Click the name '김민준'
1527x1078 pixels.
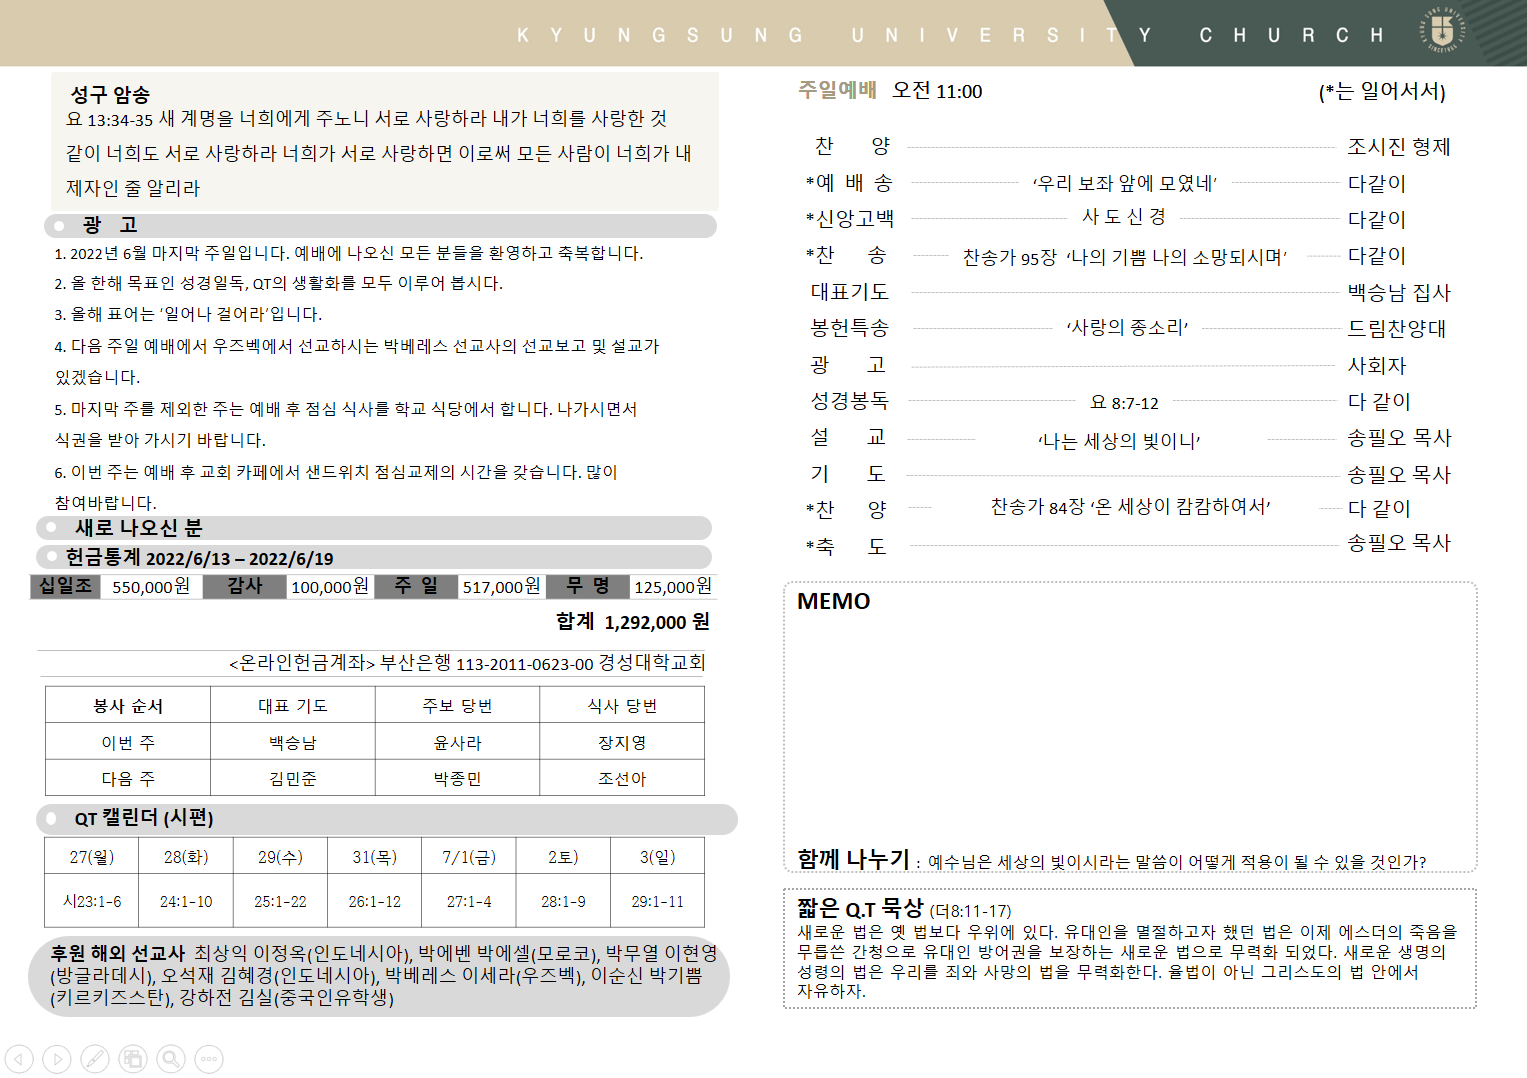coord(293,779)
